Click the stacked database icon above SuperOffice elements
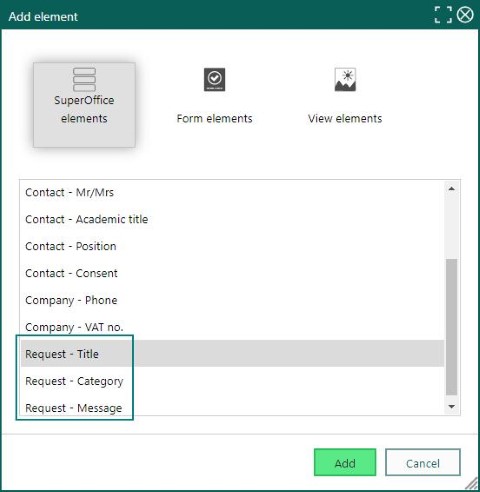The height and width of the screenshot is (492, 480). point(84,79)
